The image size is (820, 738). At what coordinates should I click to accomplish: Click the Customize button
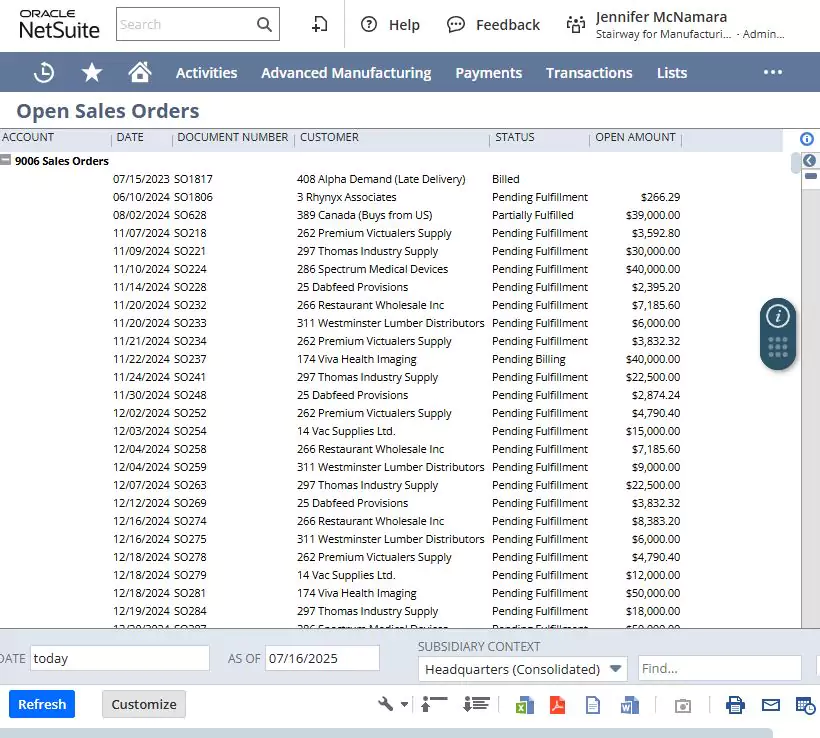coord(143,704)
